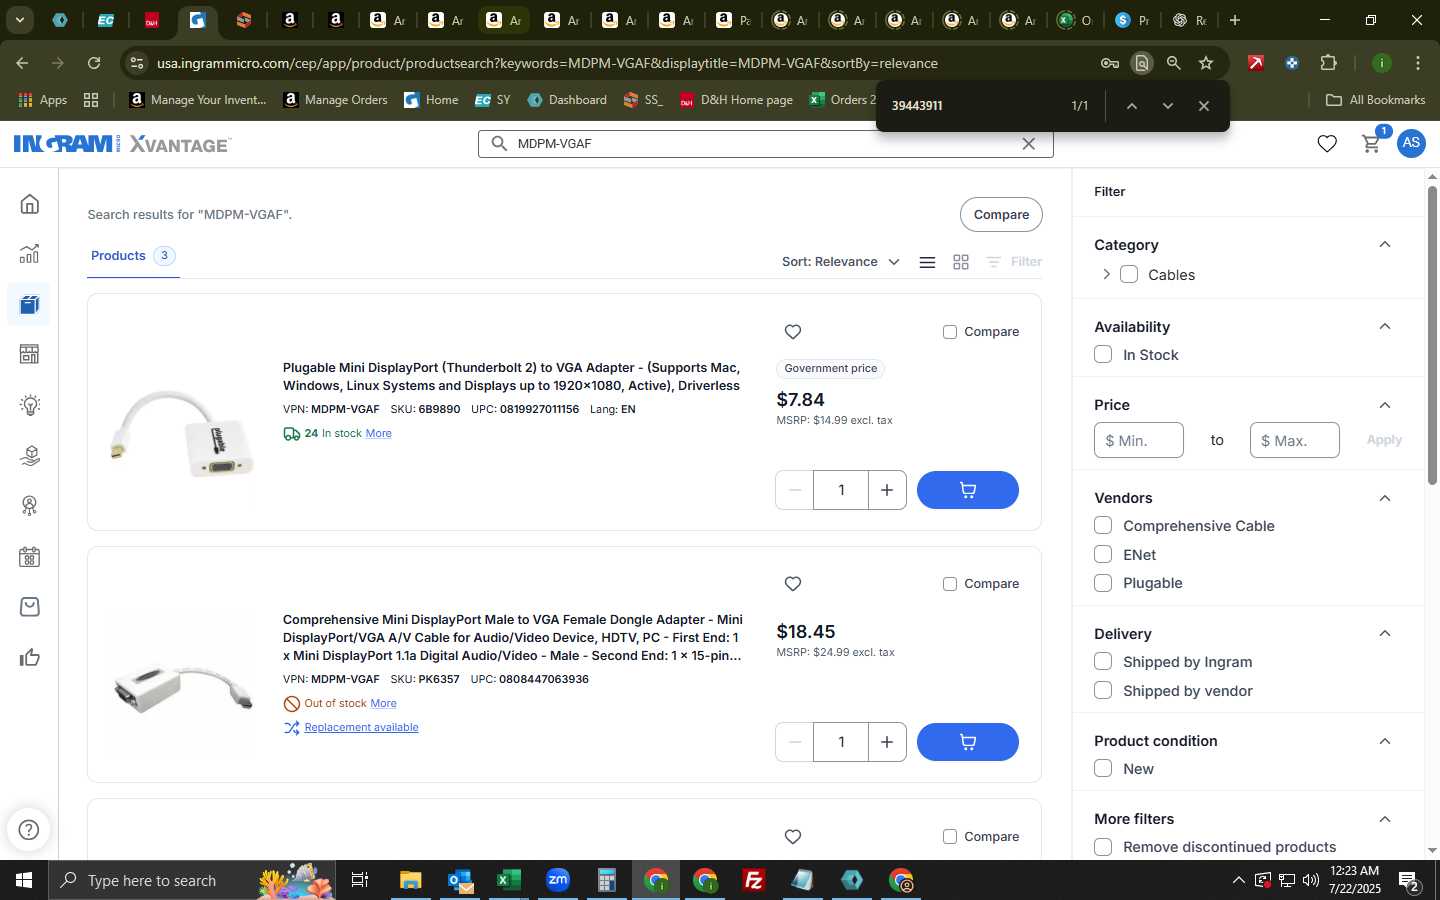Clear the MDPM-VGAF search box
Viewport: 1440px width, 900px height.
click(1028, 144)
